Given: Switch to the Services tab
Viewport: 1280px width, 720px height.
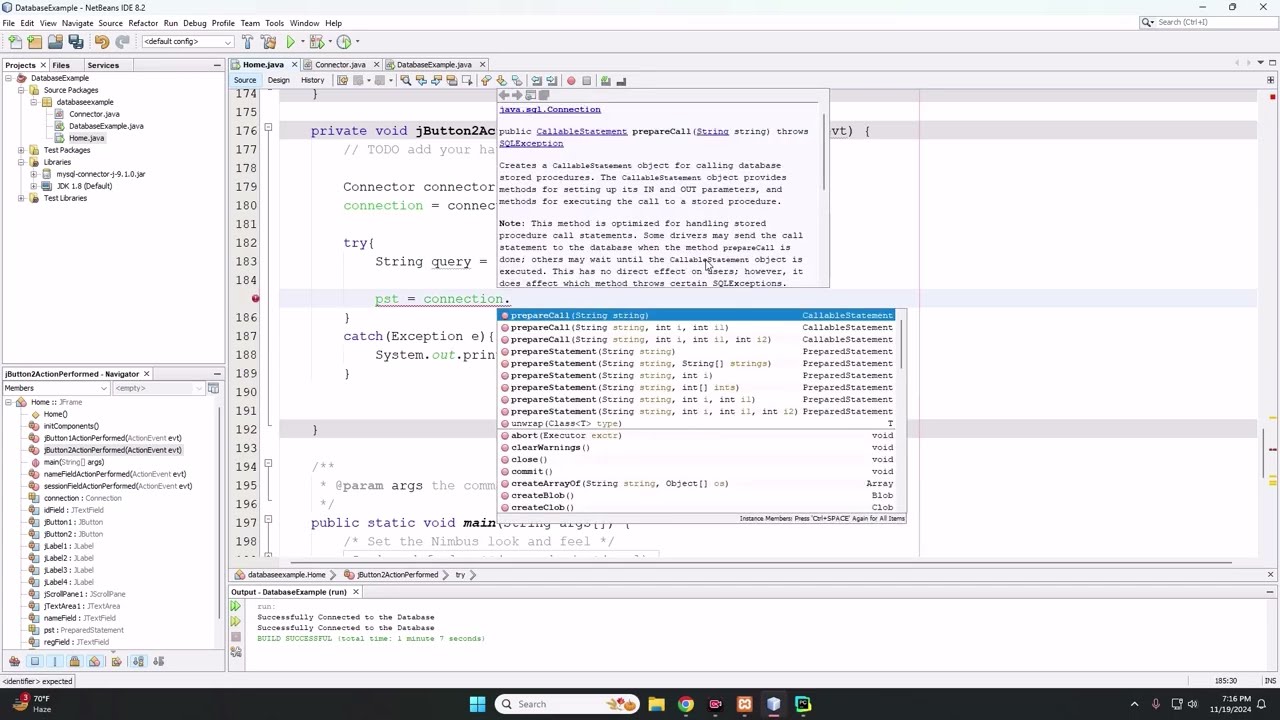Looking at the screenshot, I should coord(102,65).
